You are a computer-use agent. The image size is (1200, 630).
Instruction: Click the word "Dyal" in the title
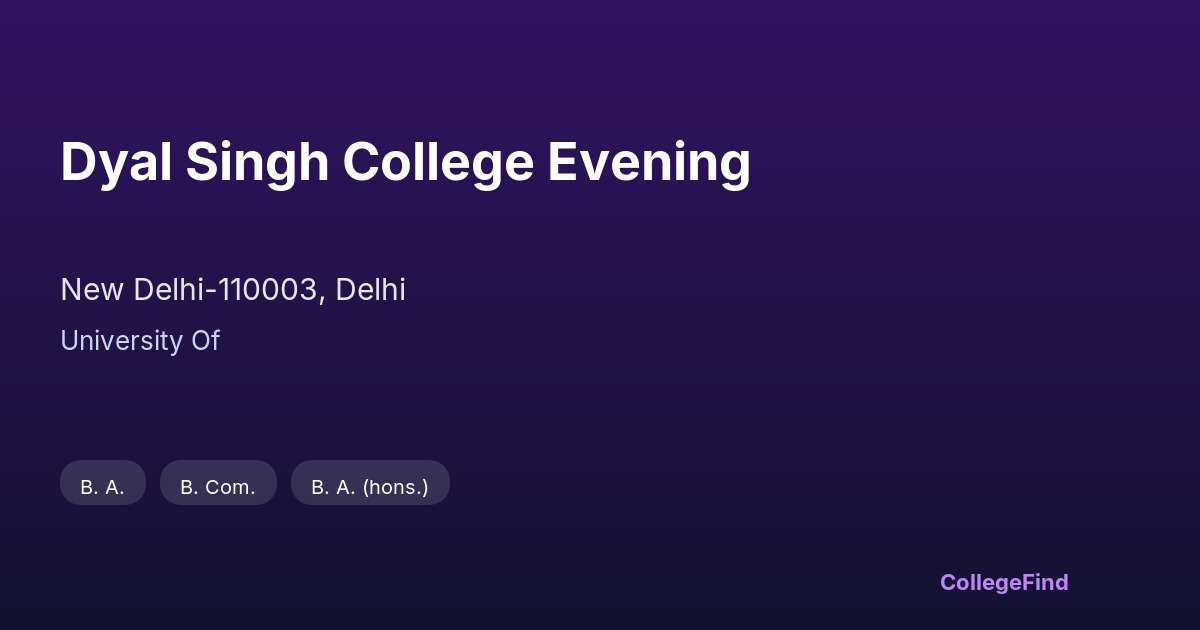(116, 162)
